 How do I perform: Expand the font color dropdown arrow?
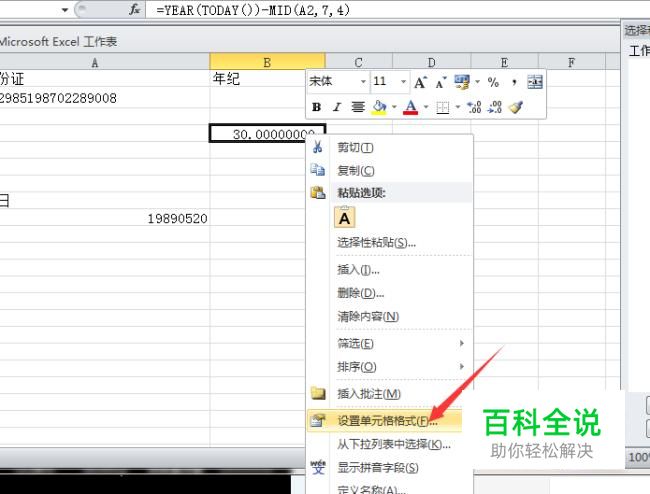pyautogui.click(x=426, y=107)
